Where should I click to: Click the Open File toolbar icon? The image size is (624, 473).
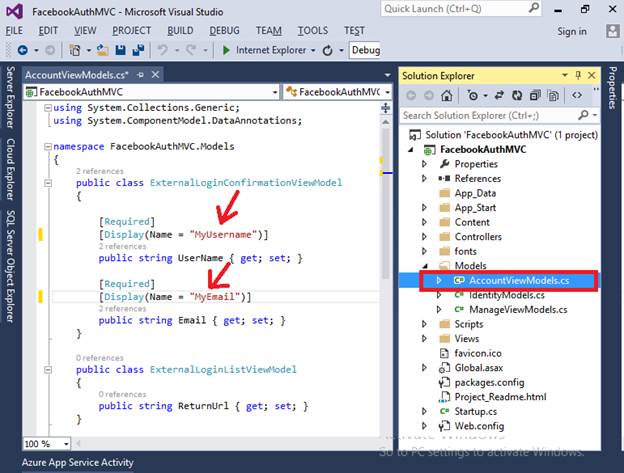(x=103, y=50)
